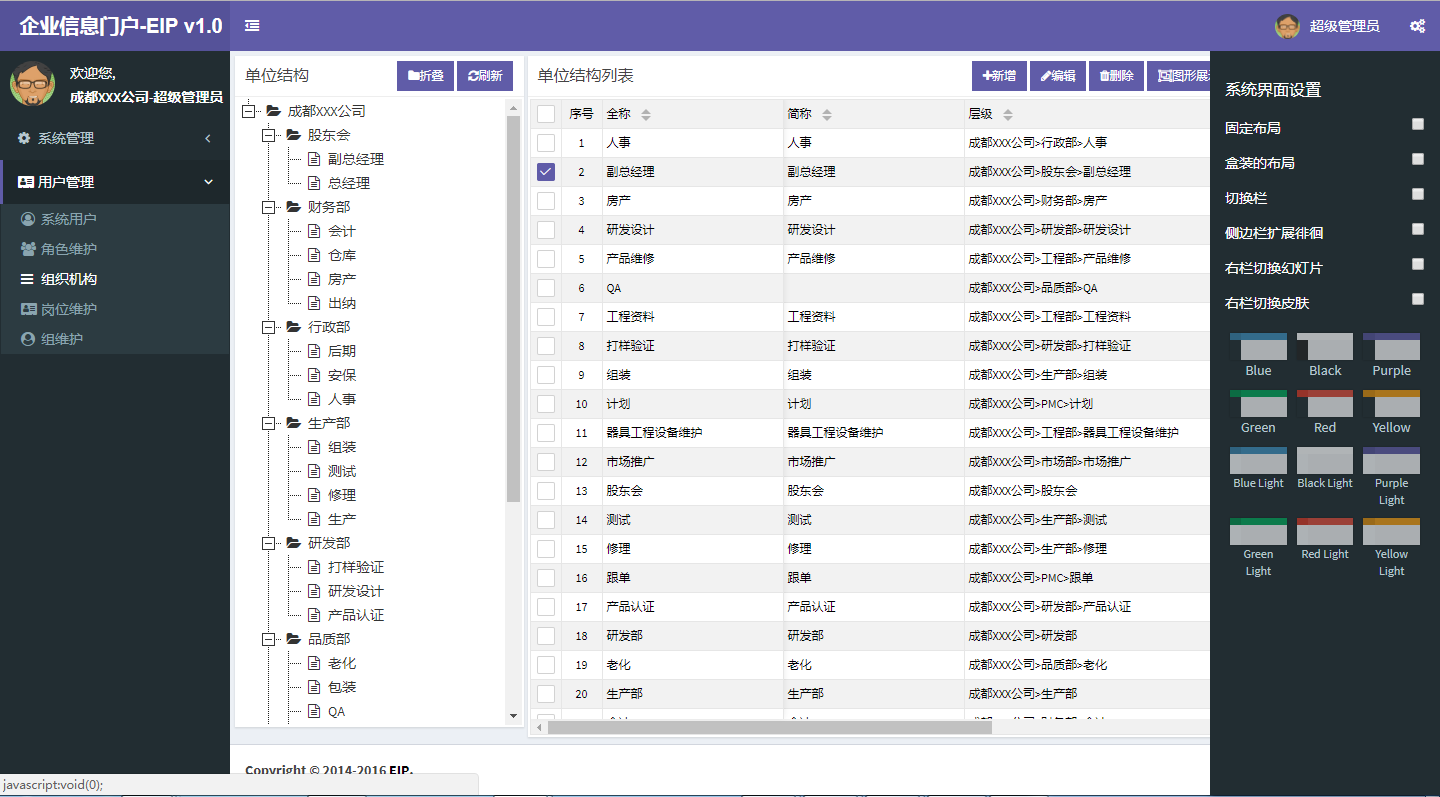Click the 岗位维护 card icon
Viewport: 1440px width, 797px height.
click(x=28, y=309)
